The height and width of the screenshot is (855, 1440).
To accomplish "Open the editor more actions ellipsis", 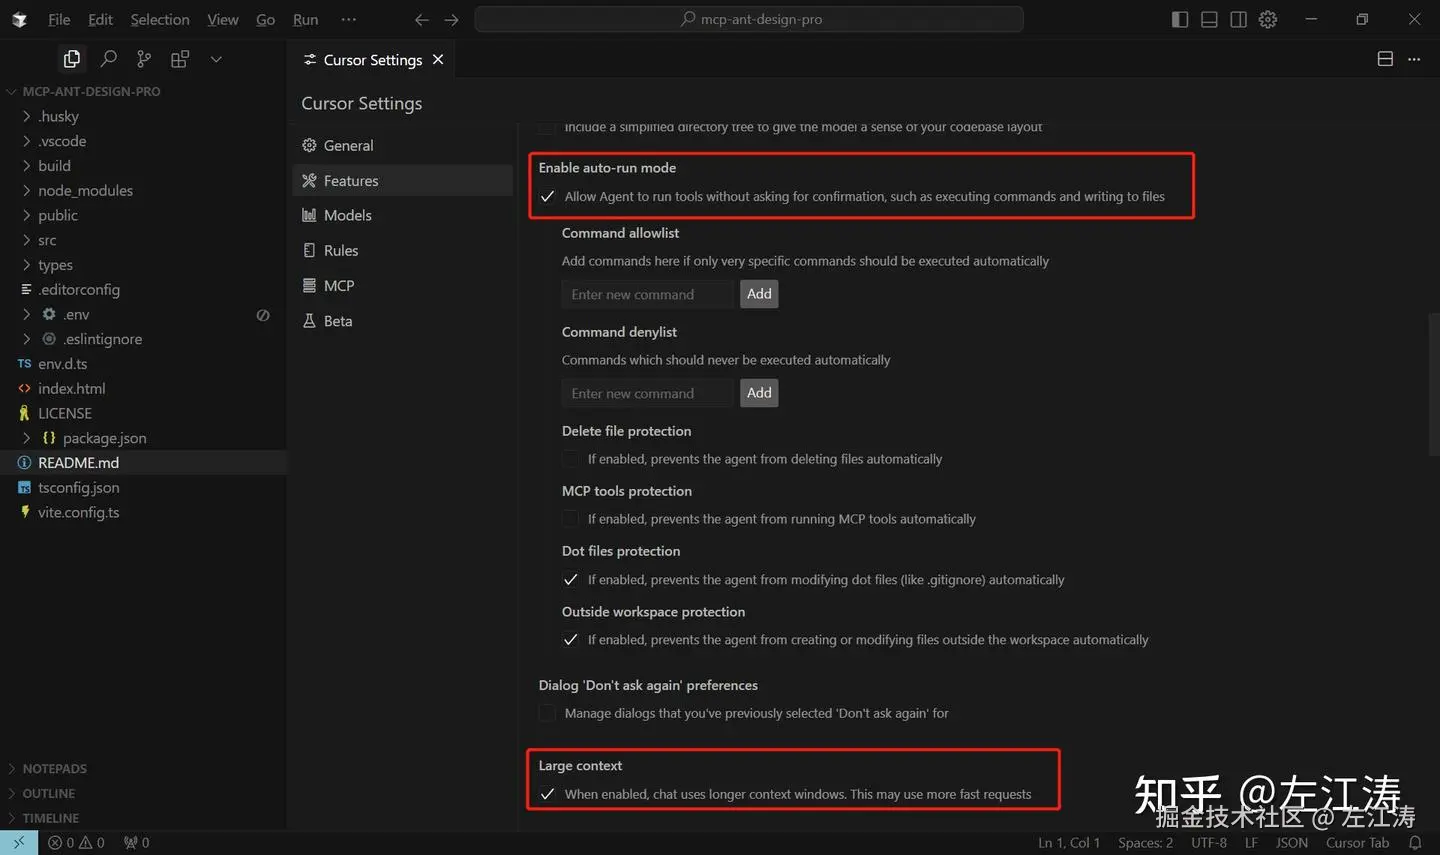I will [x=1414, y=59].
